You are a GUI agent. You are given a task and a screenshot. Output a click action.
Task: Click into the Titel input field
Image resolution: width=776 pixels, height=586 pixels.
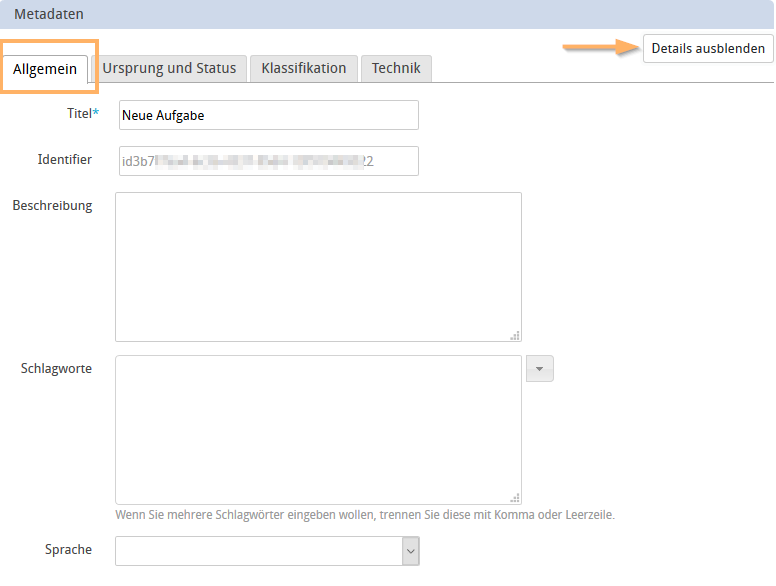click(x=269, y=115)
